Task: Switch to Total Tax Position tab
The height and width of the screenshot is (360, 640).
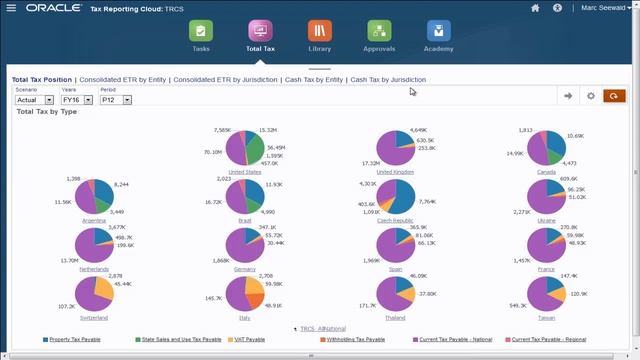Action: [42, 80]
